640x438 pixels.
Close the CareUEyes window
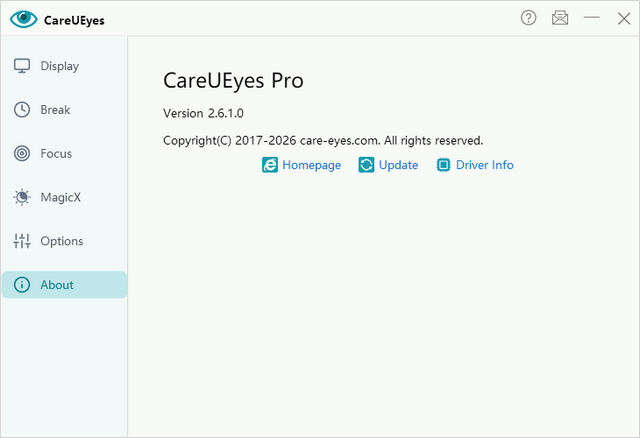tap(624, 18)
